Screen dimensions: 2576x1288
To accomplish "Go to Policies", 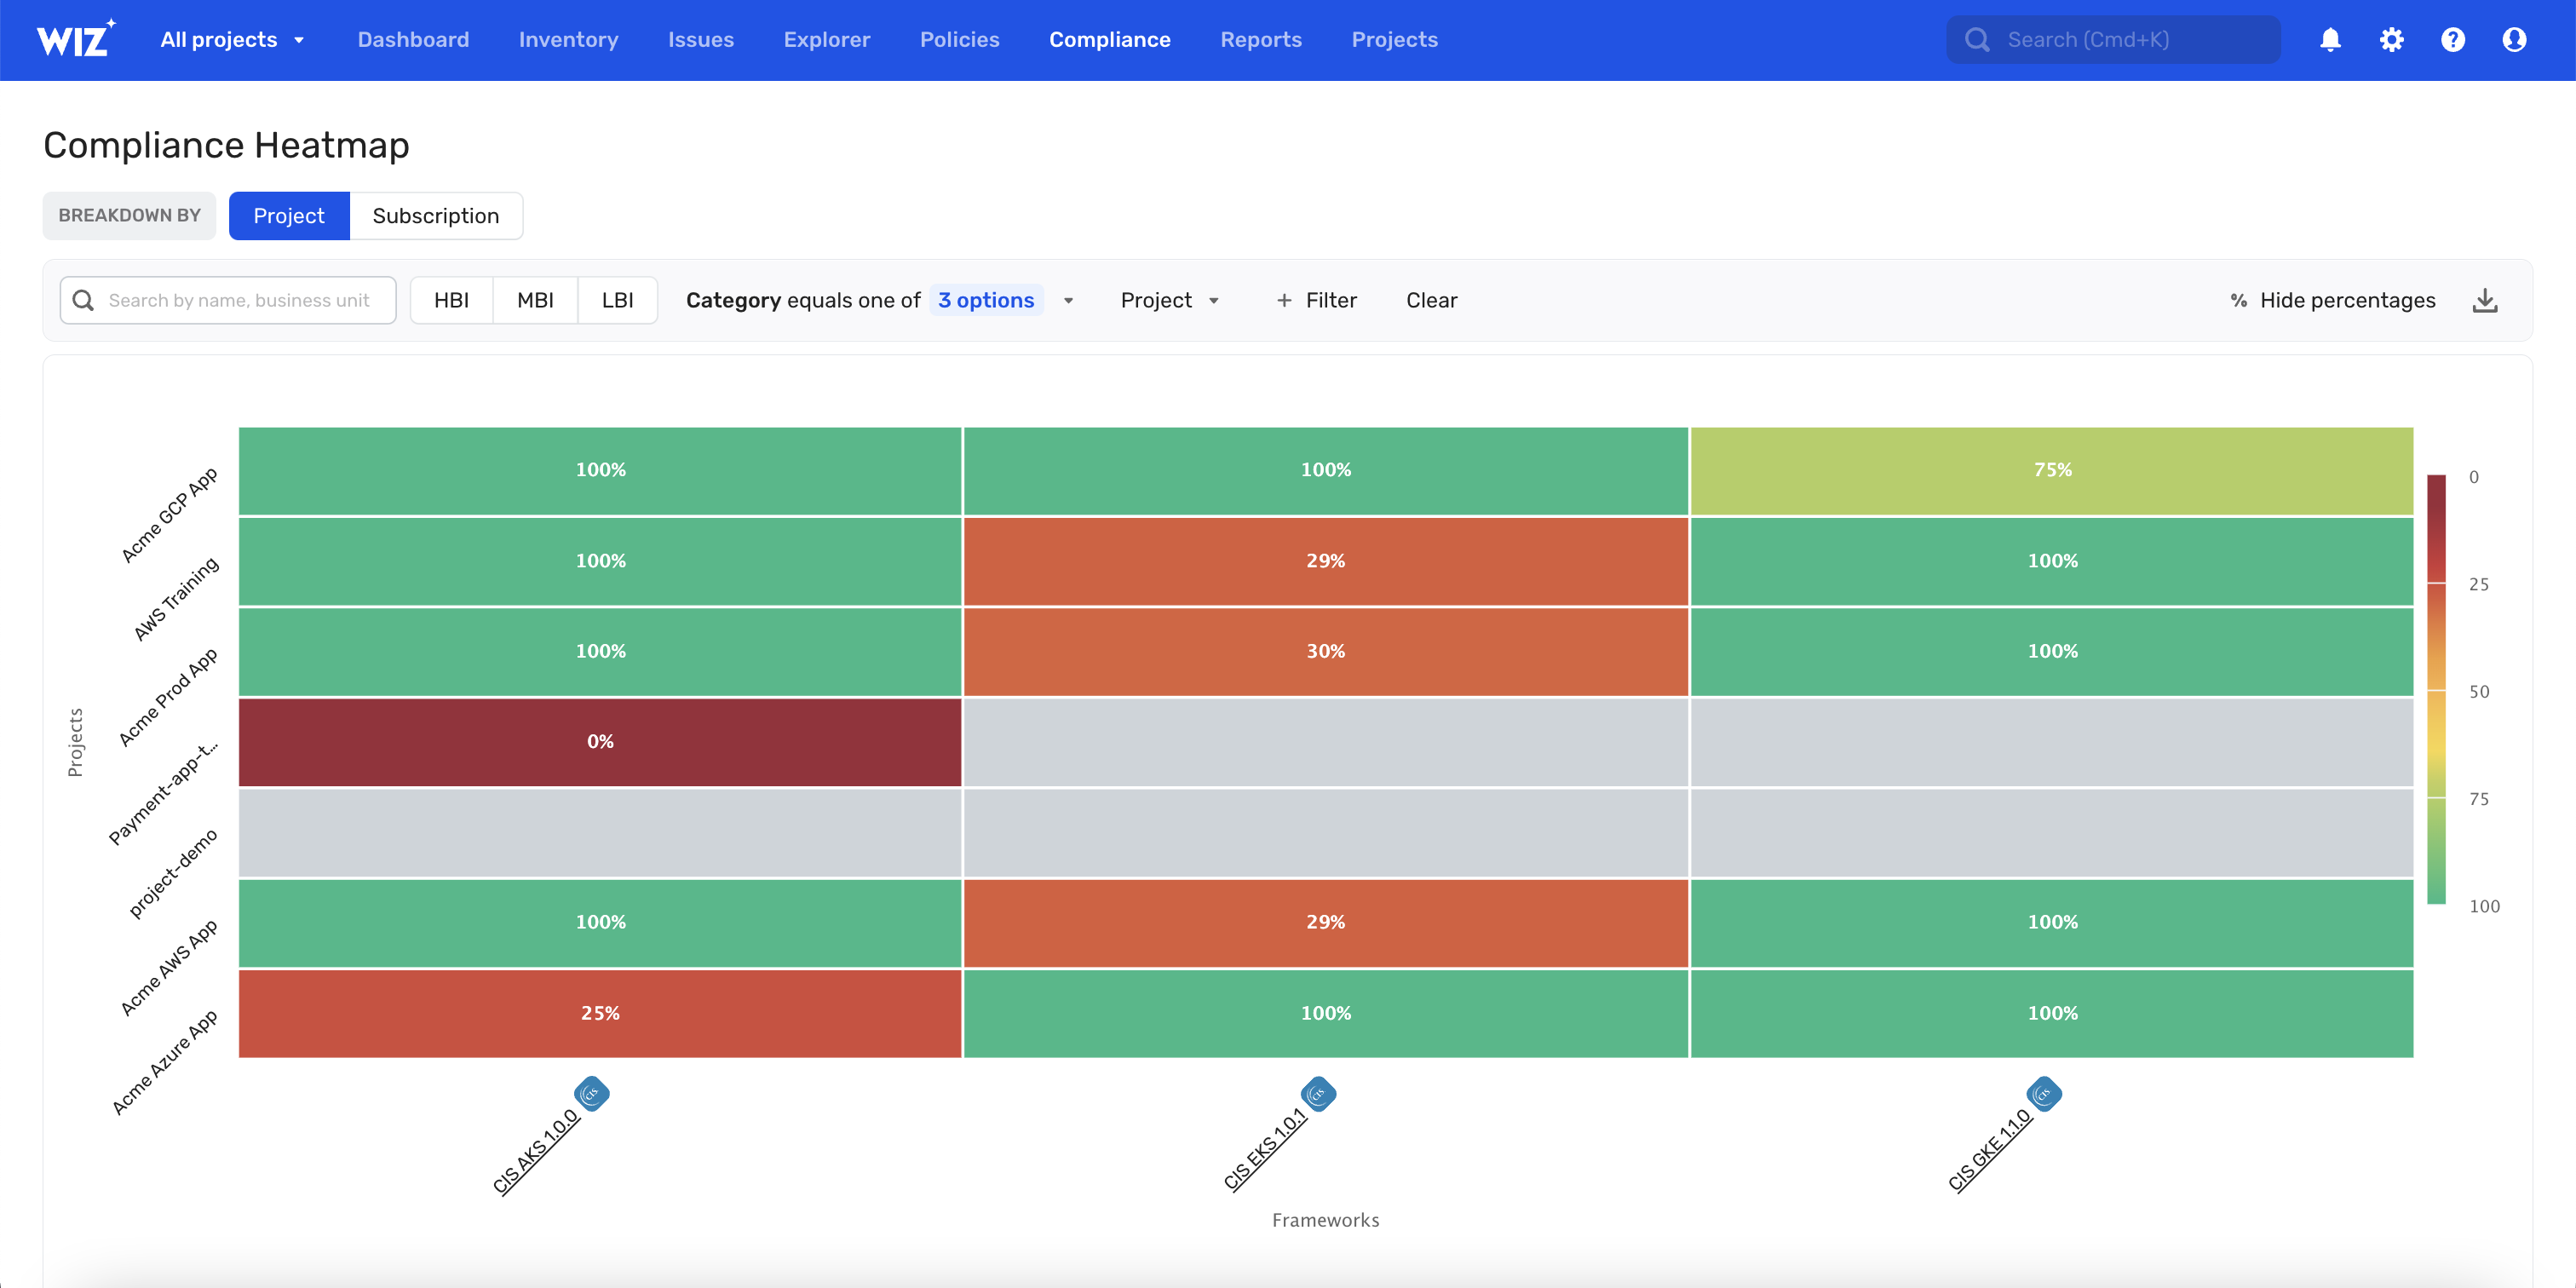I will coord(960,40).
